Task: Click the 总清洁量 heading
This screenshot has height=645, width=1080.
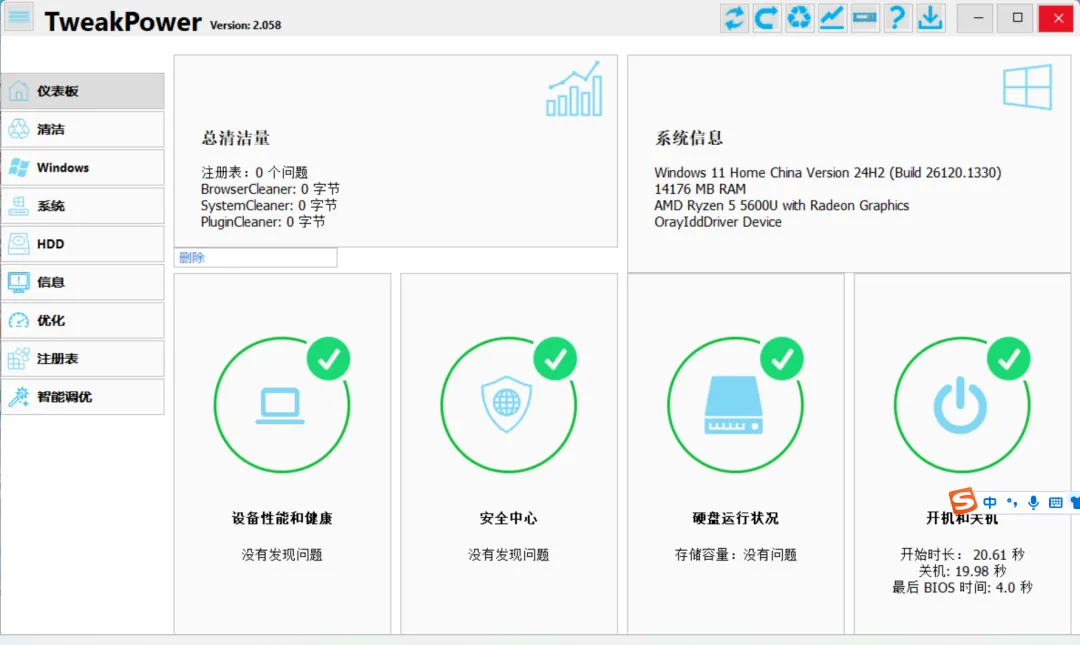Action: [236, 139]
